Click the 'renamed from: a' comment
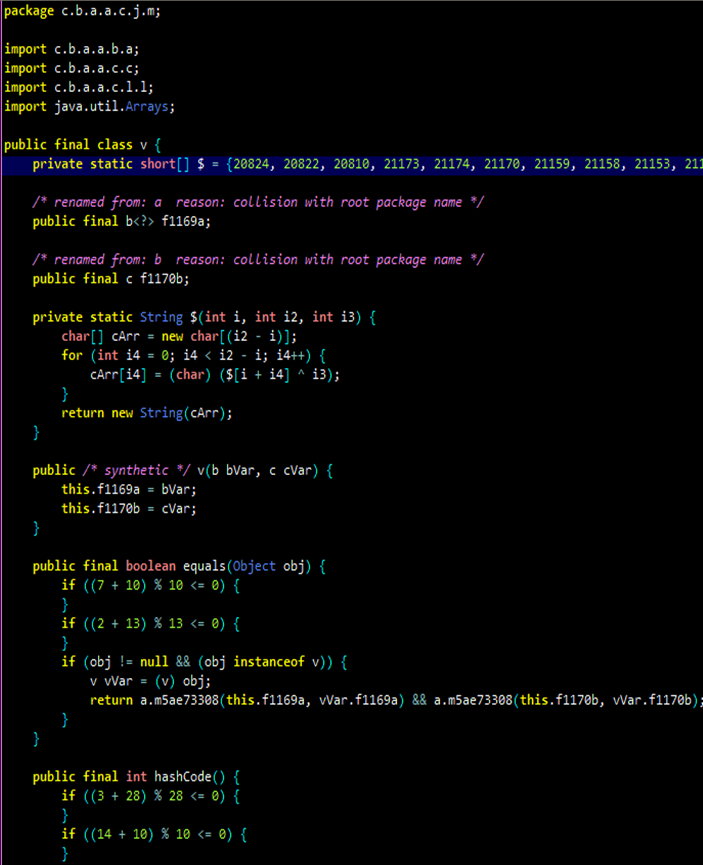 (258, 202)
